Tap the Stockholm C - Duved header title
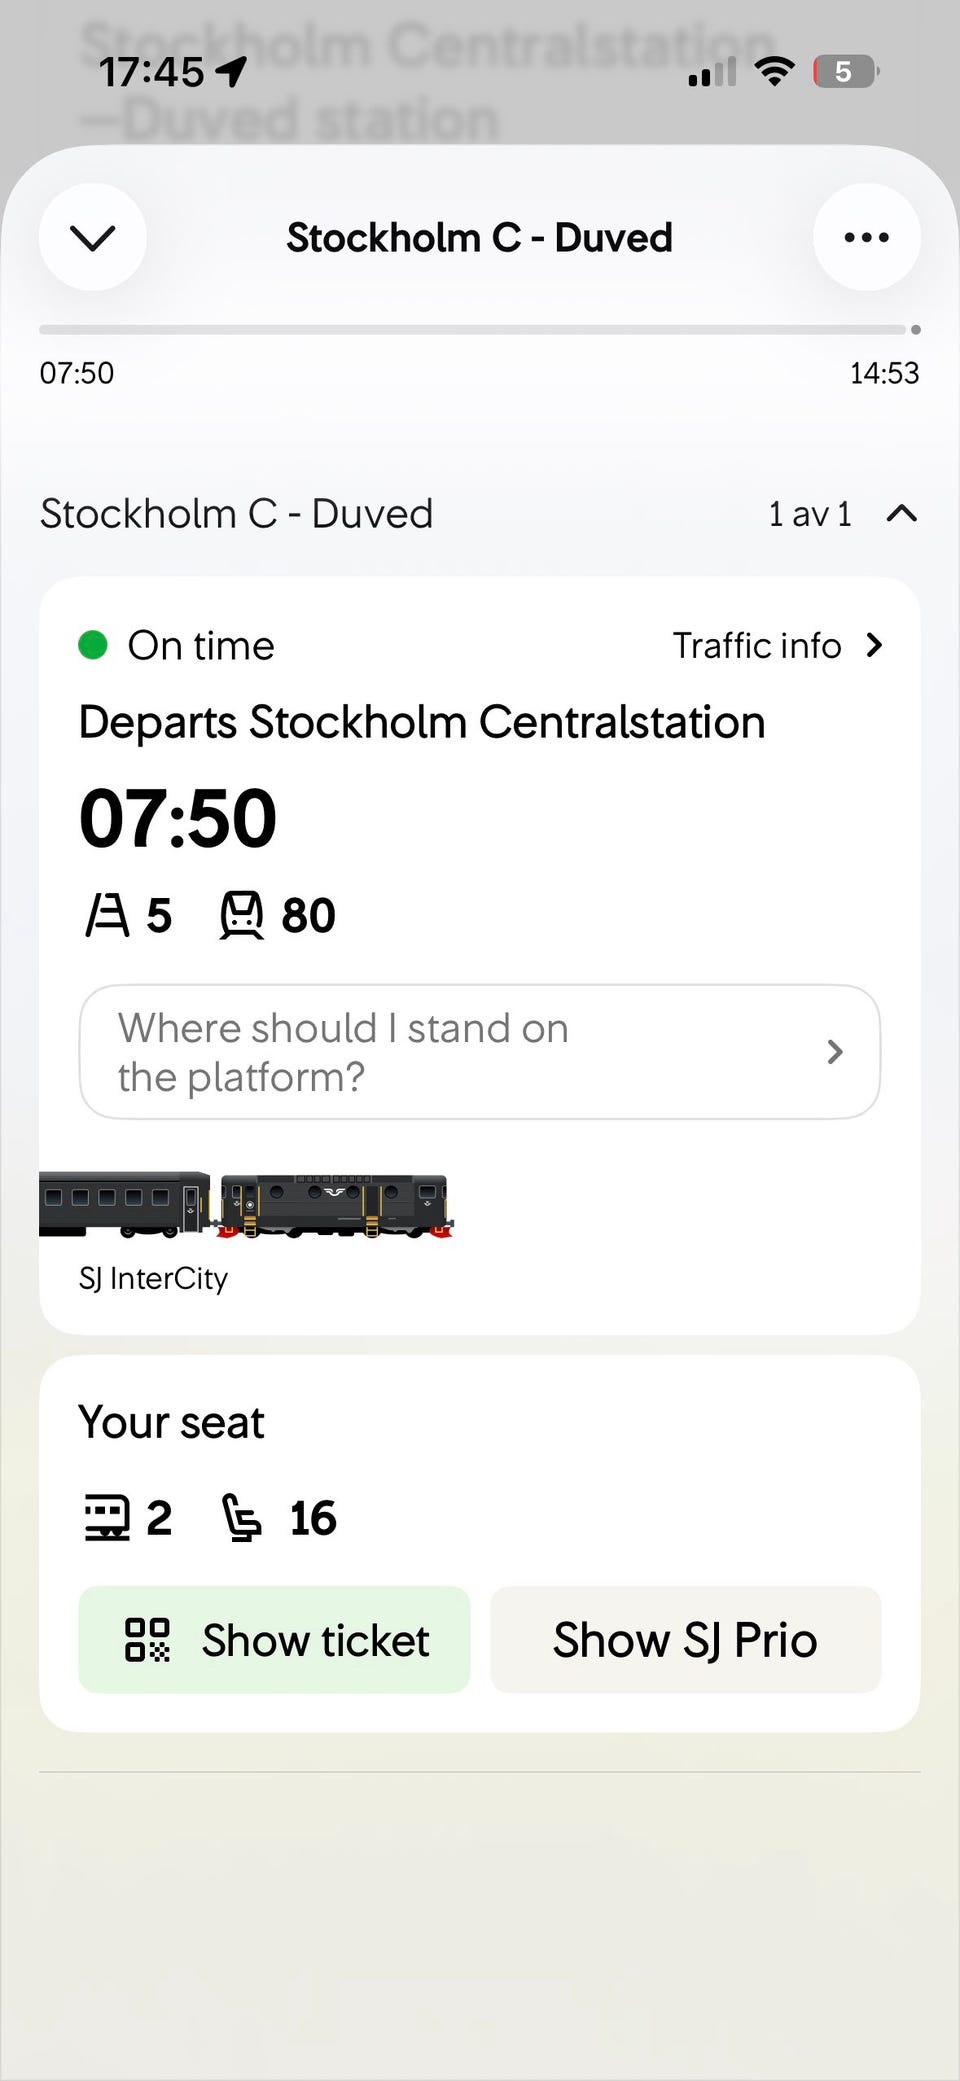The width and height of the screenshot is (960, 2081). point(479,238)
